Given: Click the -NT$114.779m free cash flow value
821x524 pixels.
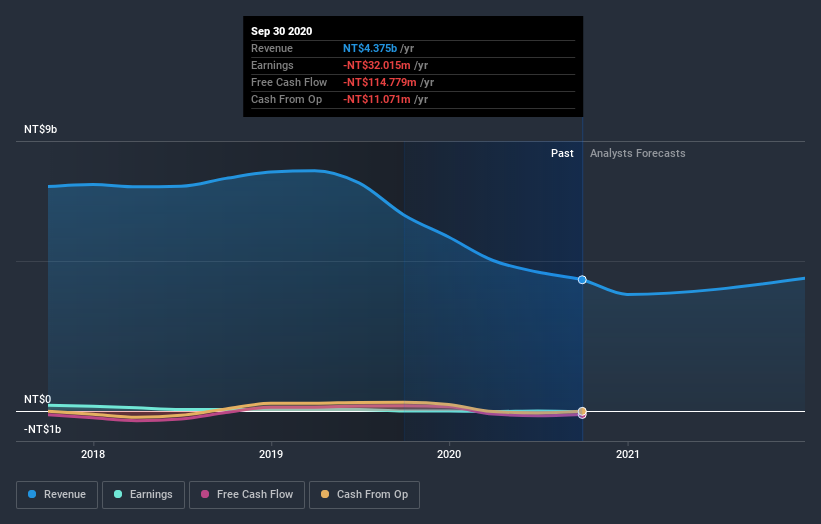Looking at the screenshot, I should (x=380, y=82).
